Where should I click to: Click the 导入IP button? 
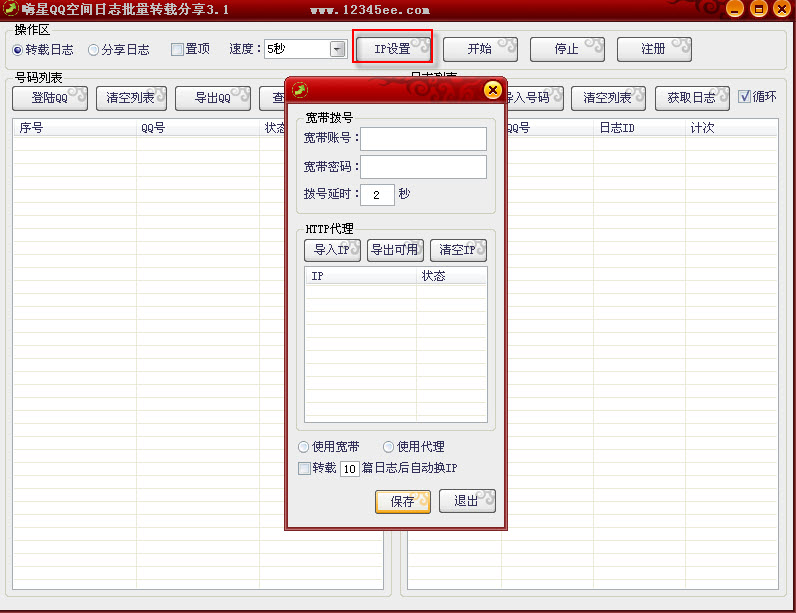[333, 250]
